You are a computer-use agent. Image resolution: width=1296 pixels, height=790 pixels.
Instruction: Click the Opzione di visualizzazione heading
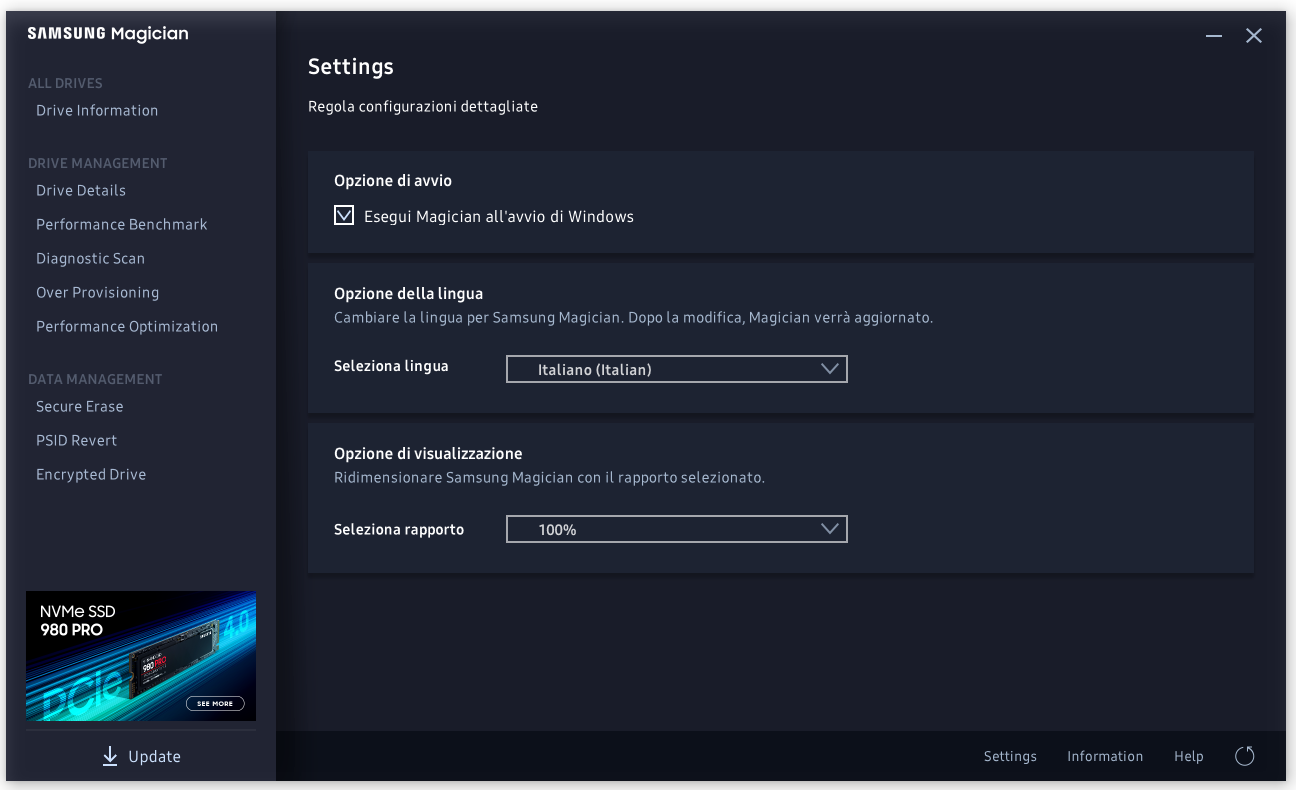tap(428, 453)
